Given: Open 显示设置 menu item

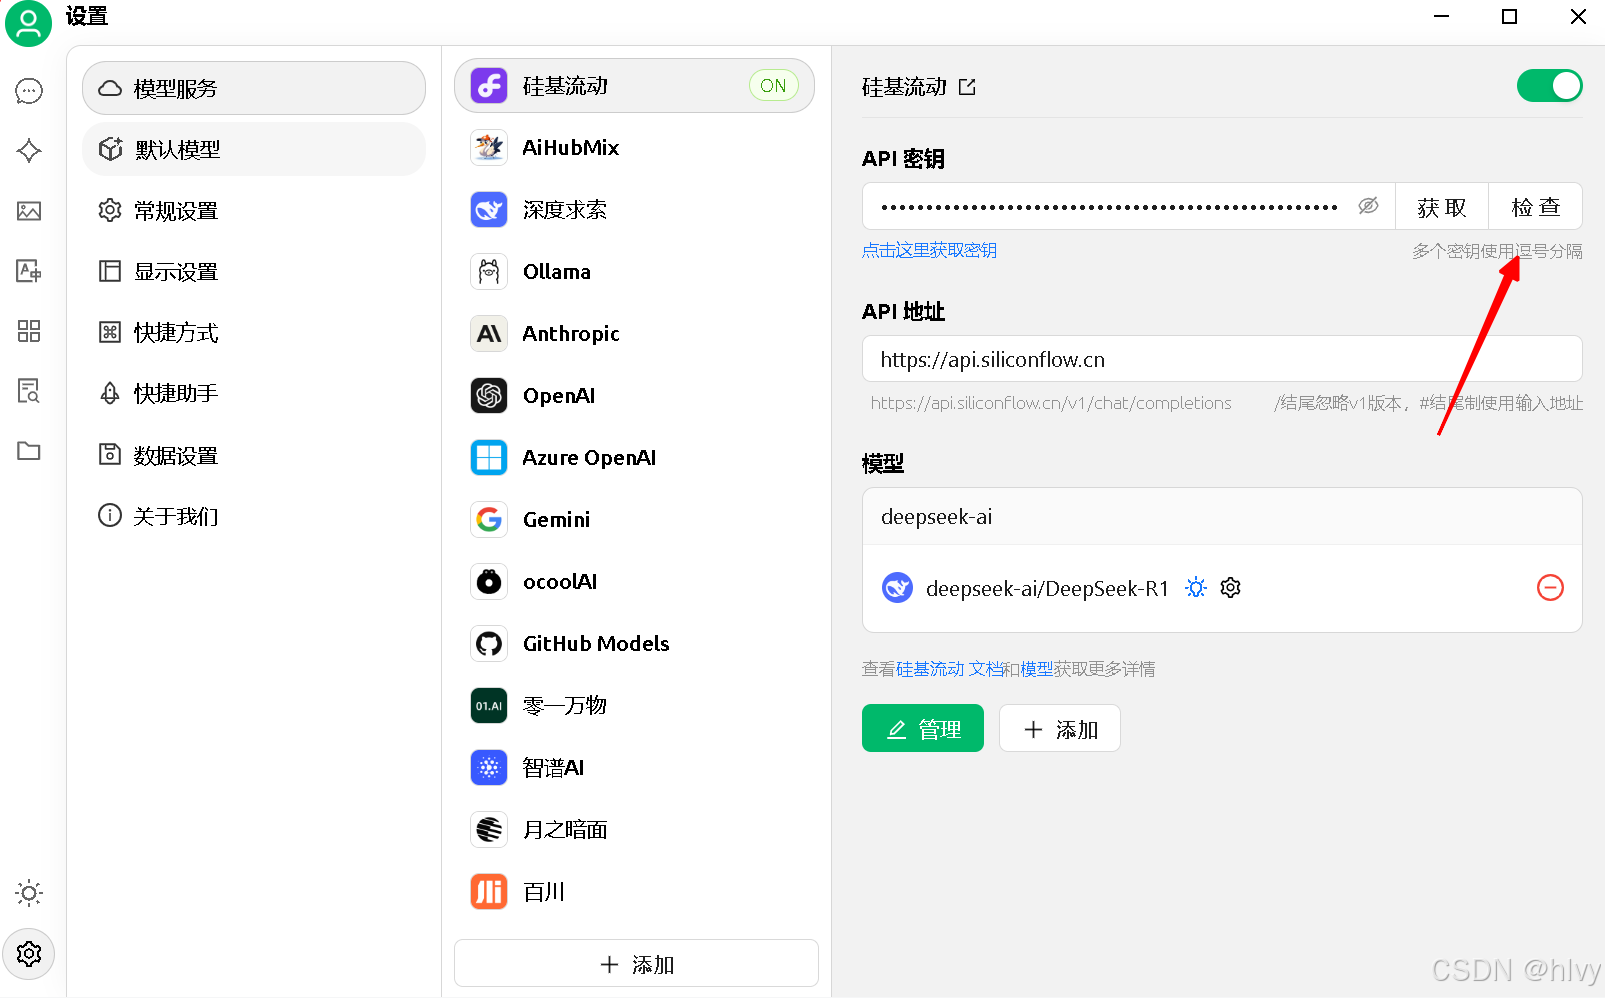Looking at the screenshot, I should point(254,272).
